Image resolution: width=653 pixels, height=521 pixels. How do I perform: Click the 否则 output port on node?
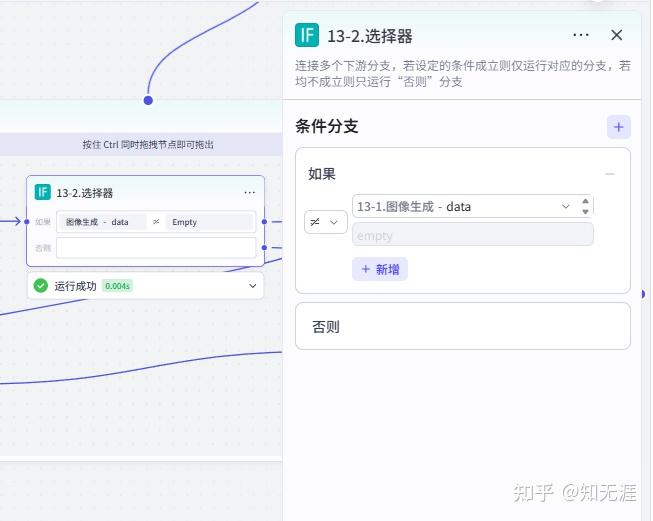click(264, 248)
